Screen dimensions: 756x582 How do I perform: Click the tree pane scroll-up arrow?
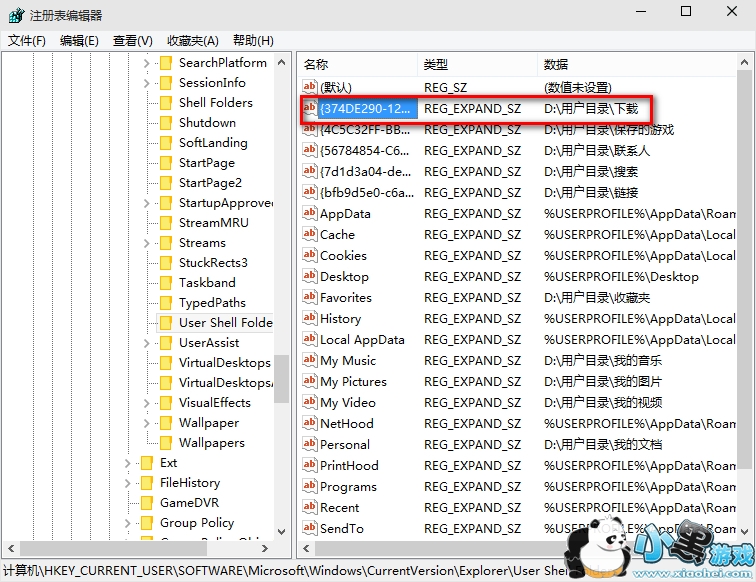point(282,62)
